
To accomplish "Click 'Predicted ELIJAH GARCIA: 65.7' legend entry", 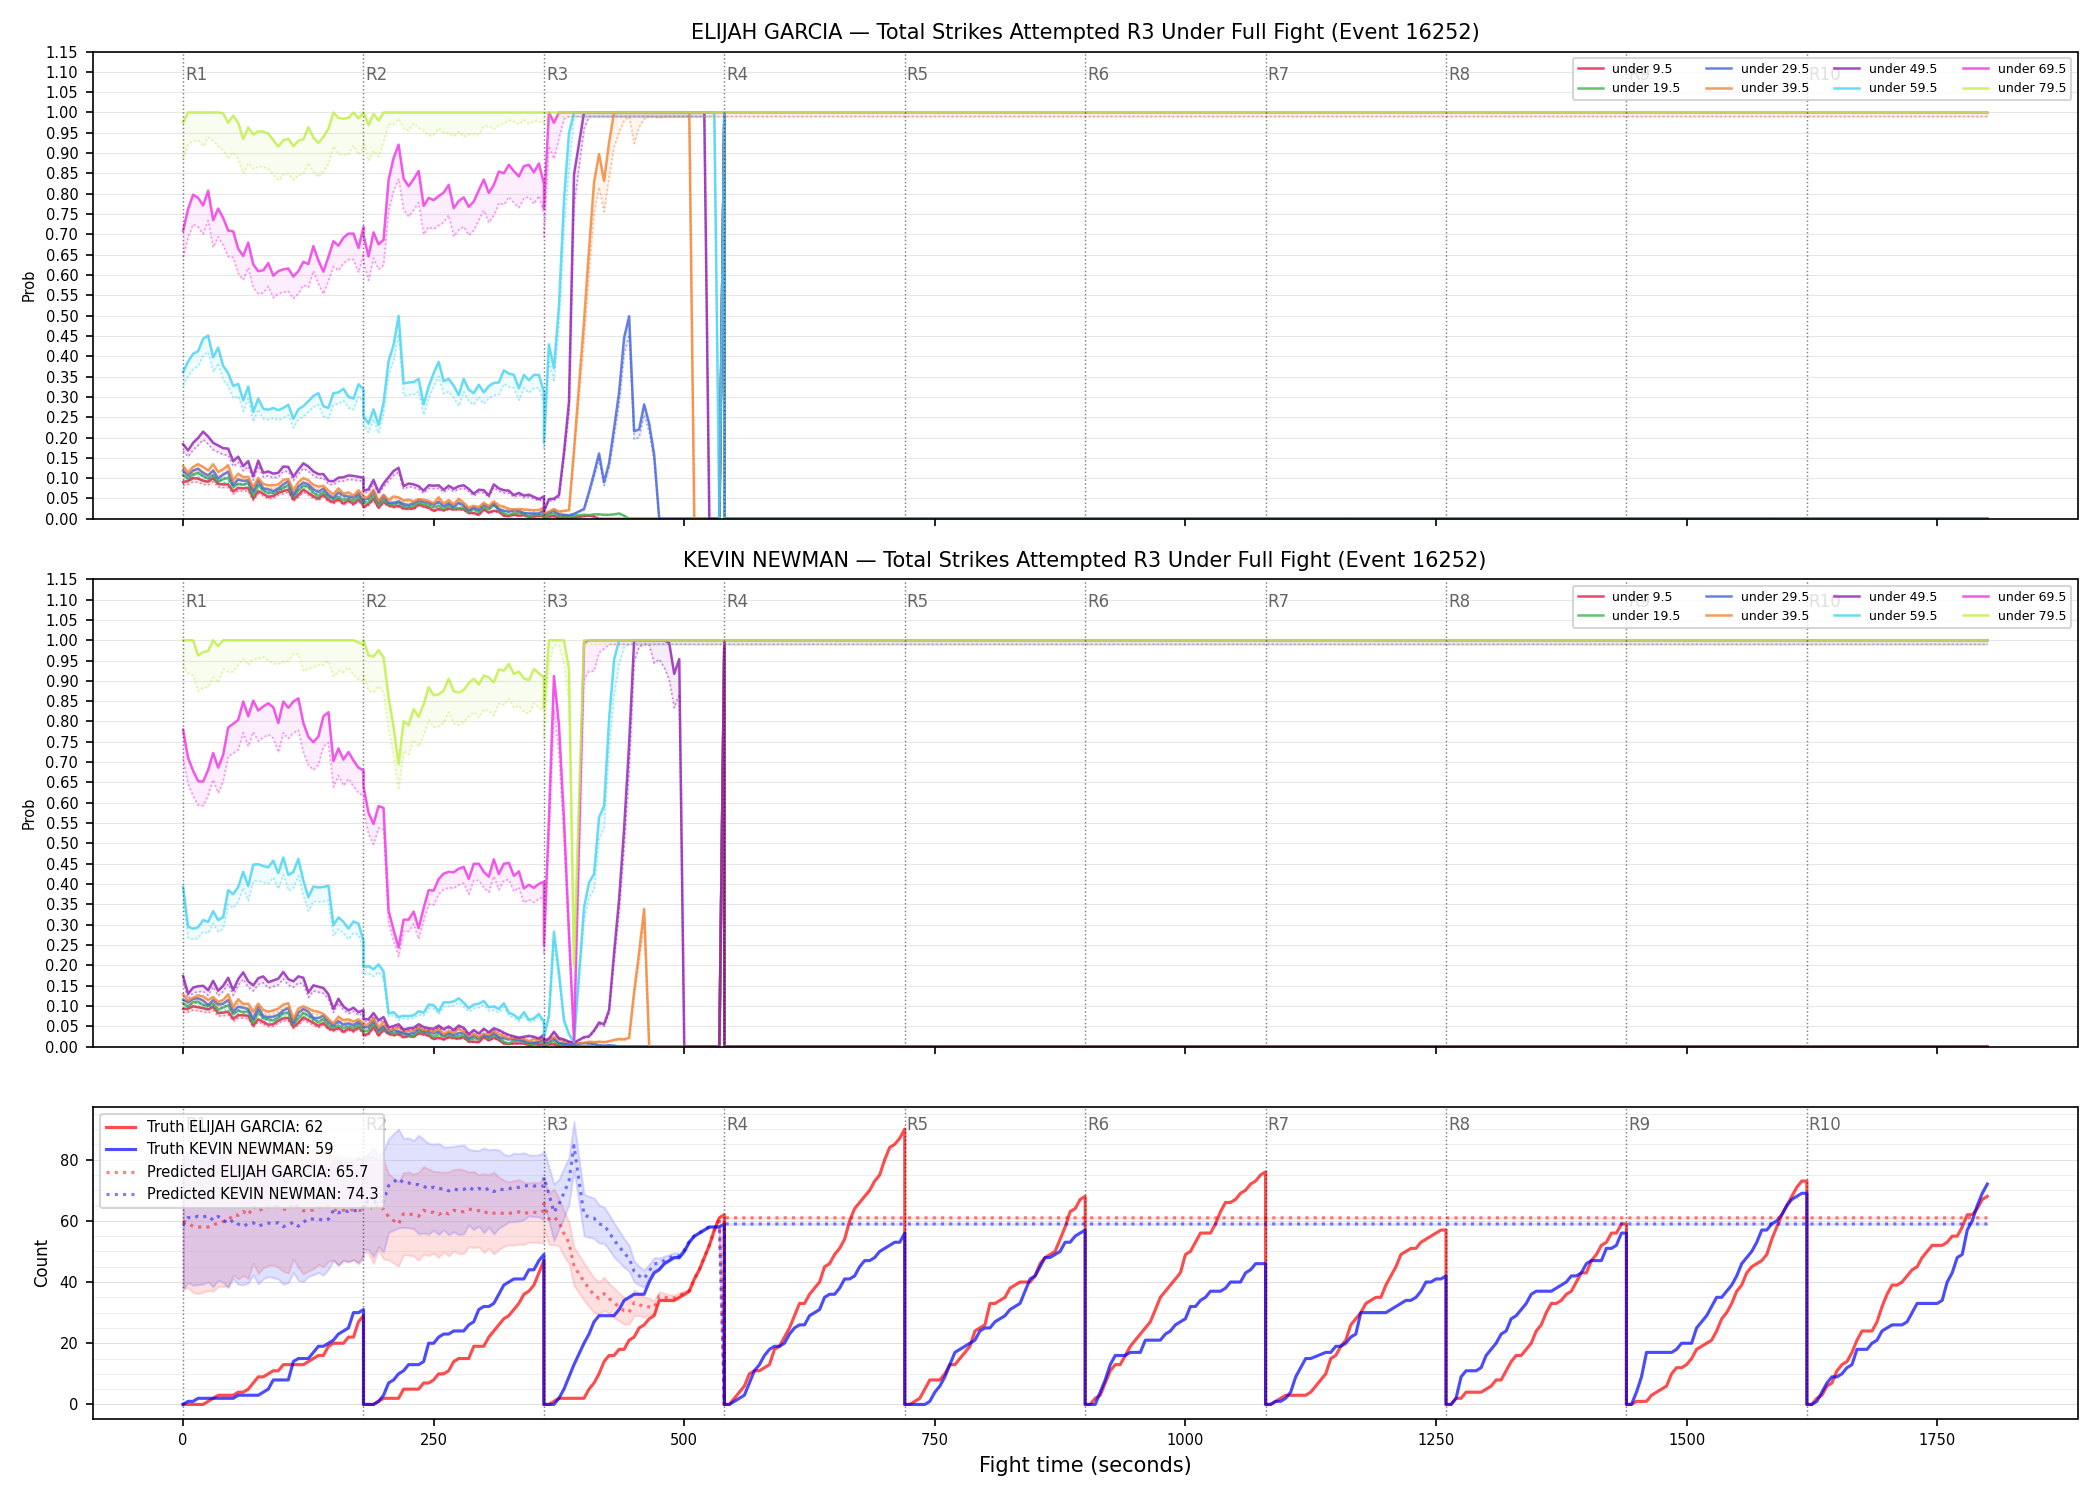I will point(236,1172).
